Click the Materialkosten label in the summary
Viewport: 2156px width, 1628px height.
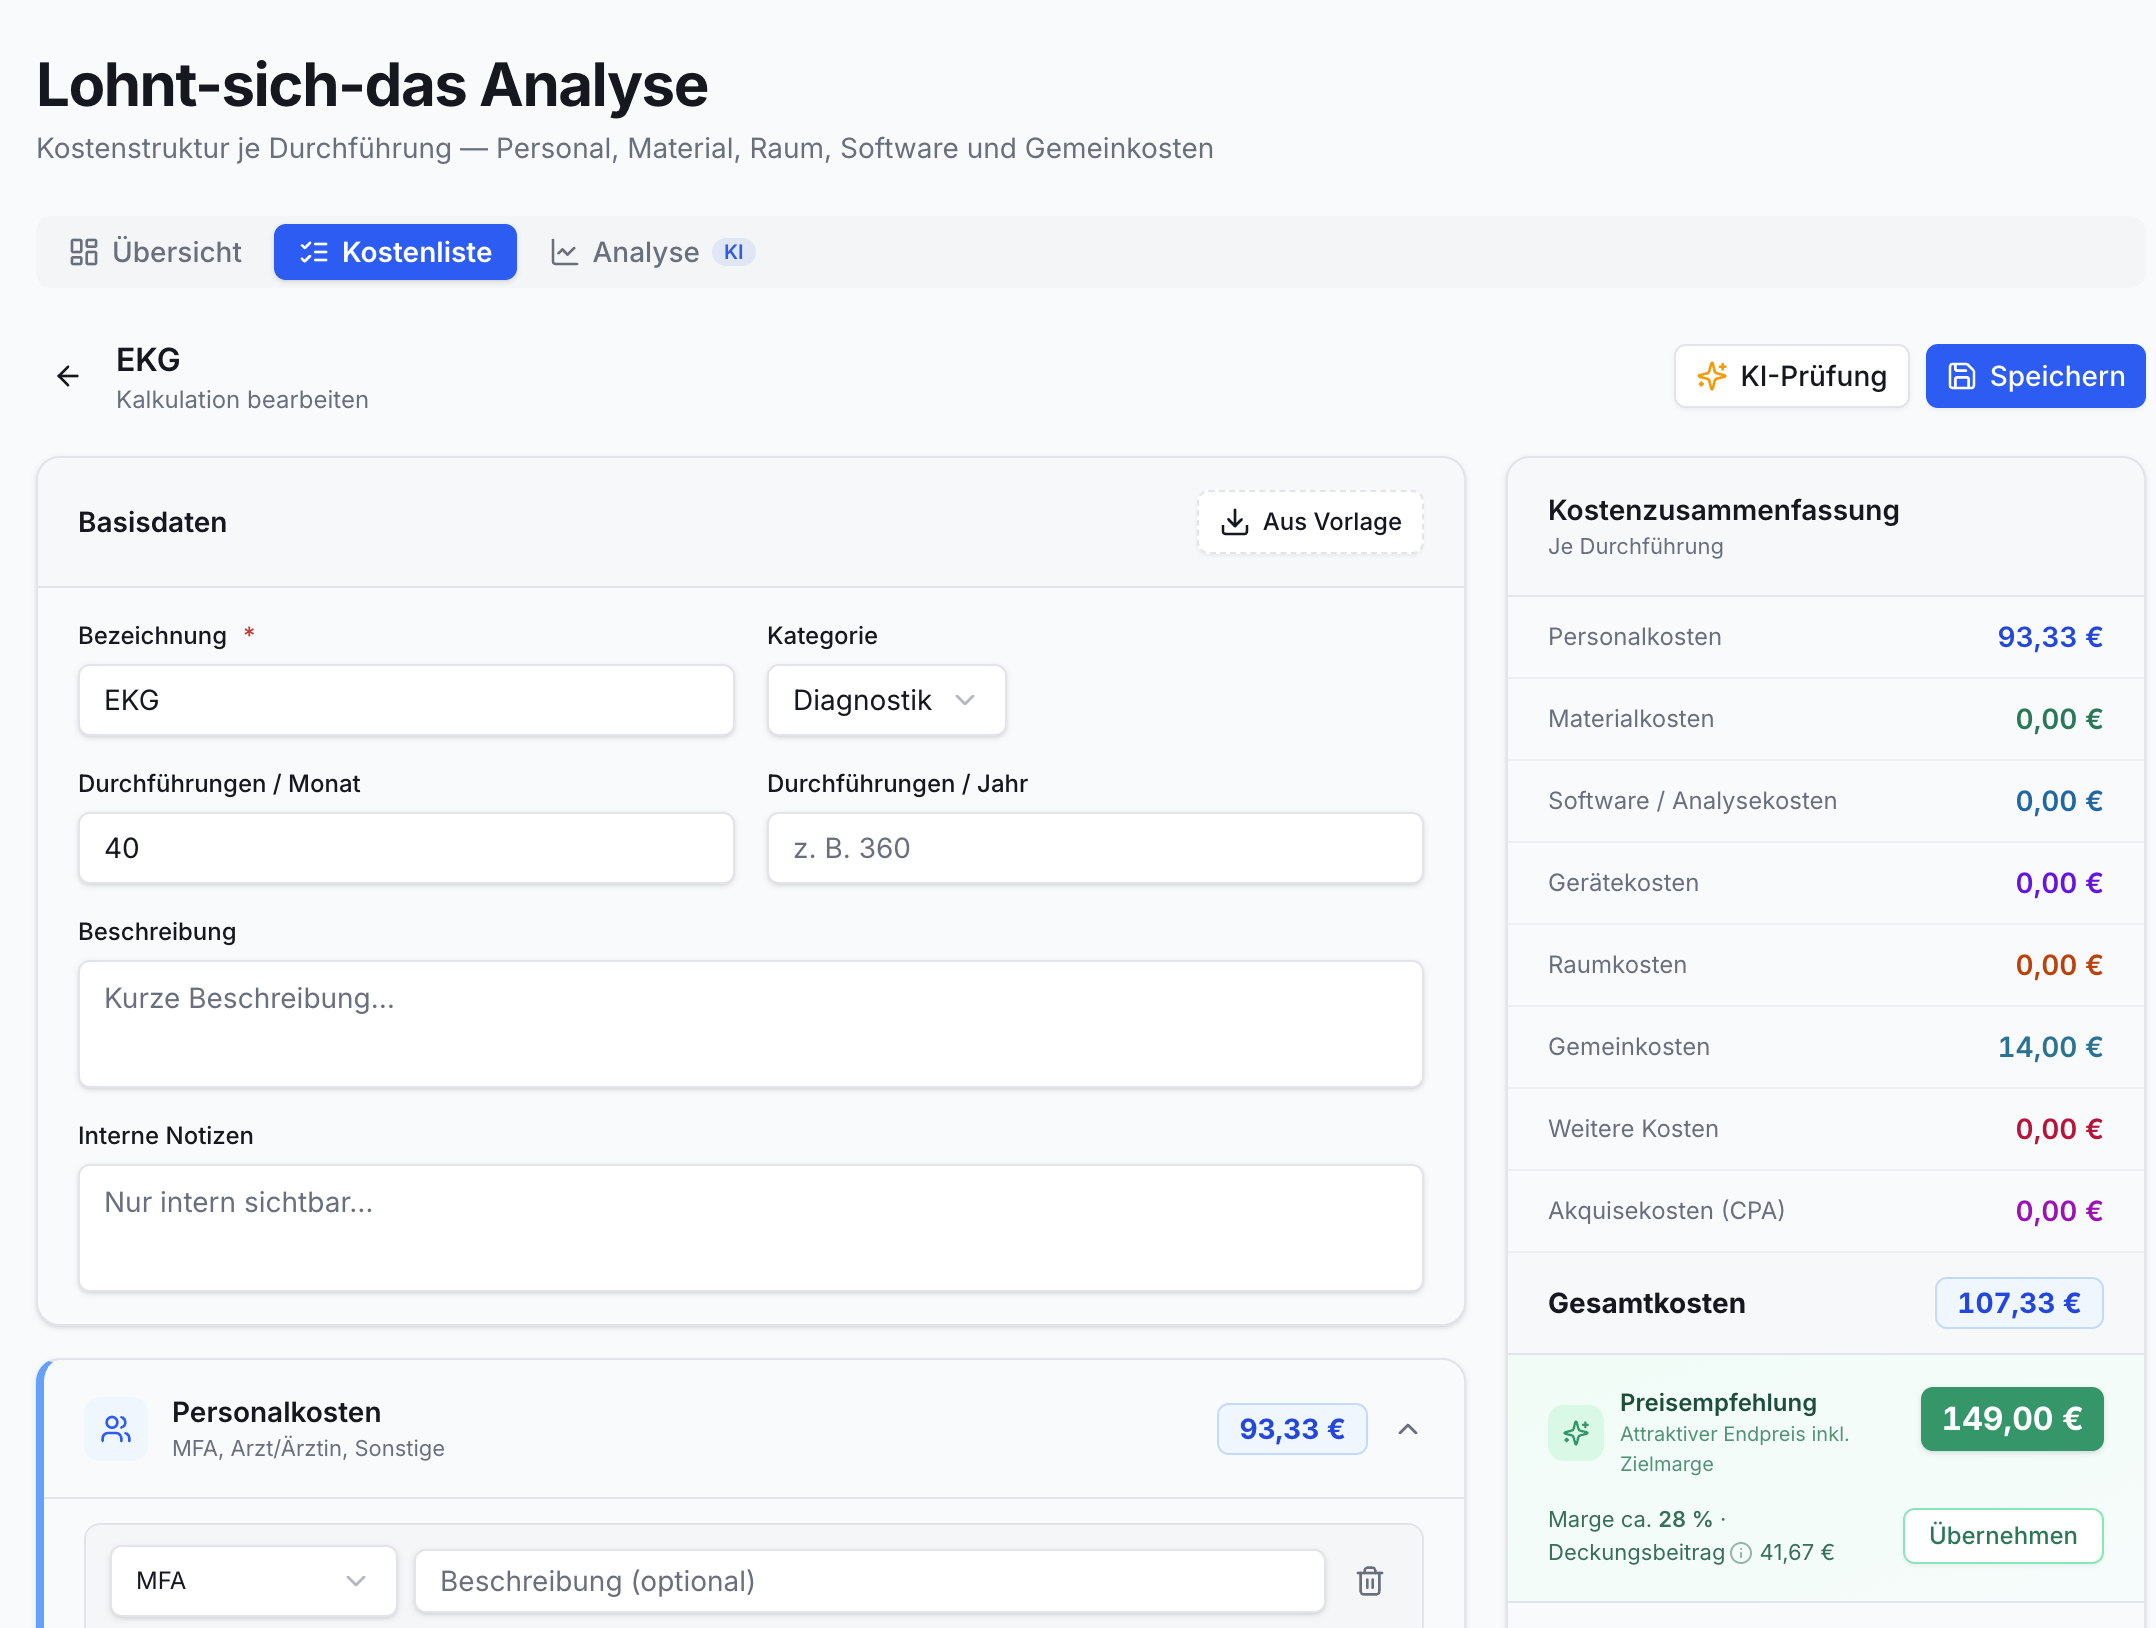[1631, 719]
